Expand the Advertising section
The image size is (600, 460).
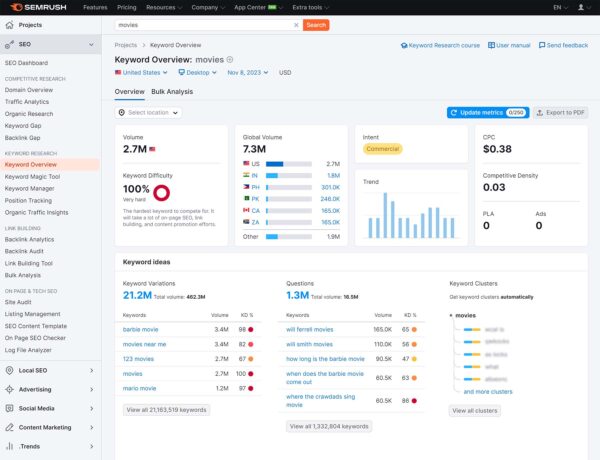[x=91, y=389]
